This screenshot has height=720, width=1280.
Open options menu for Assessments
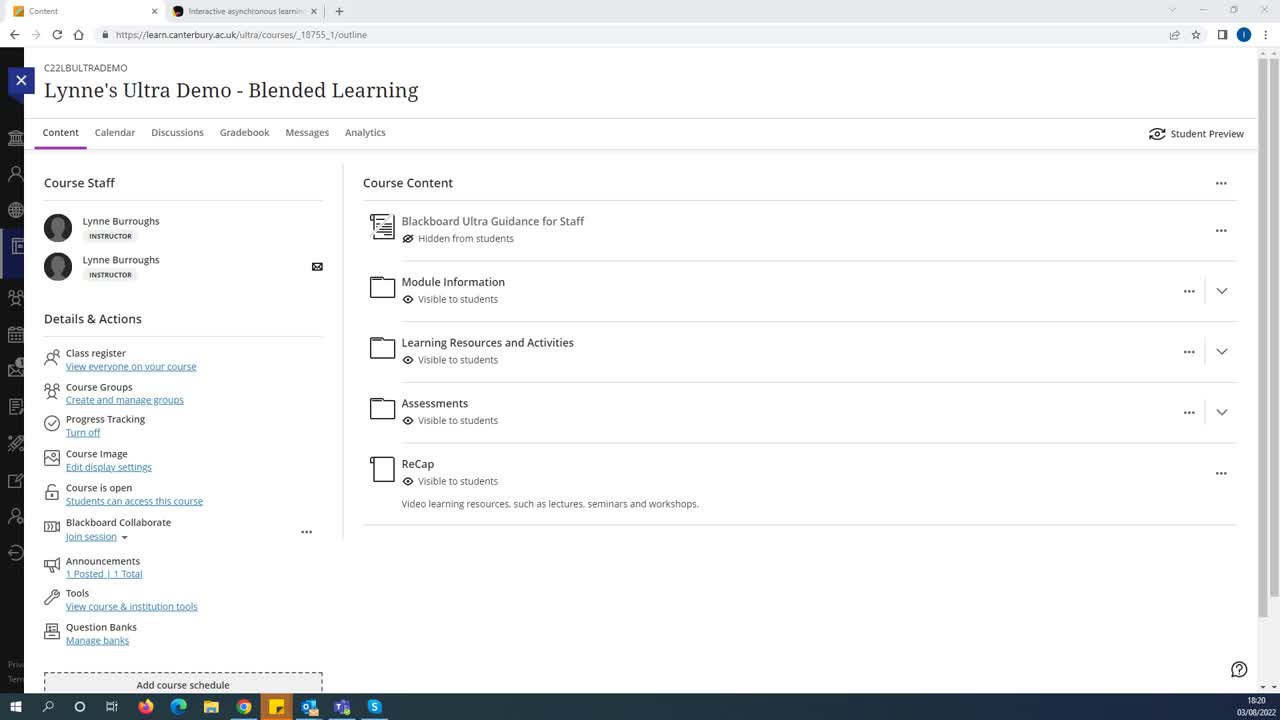pyautogui.click(x=1189, y=412)
